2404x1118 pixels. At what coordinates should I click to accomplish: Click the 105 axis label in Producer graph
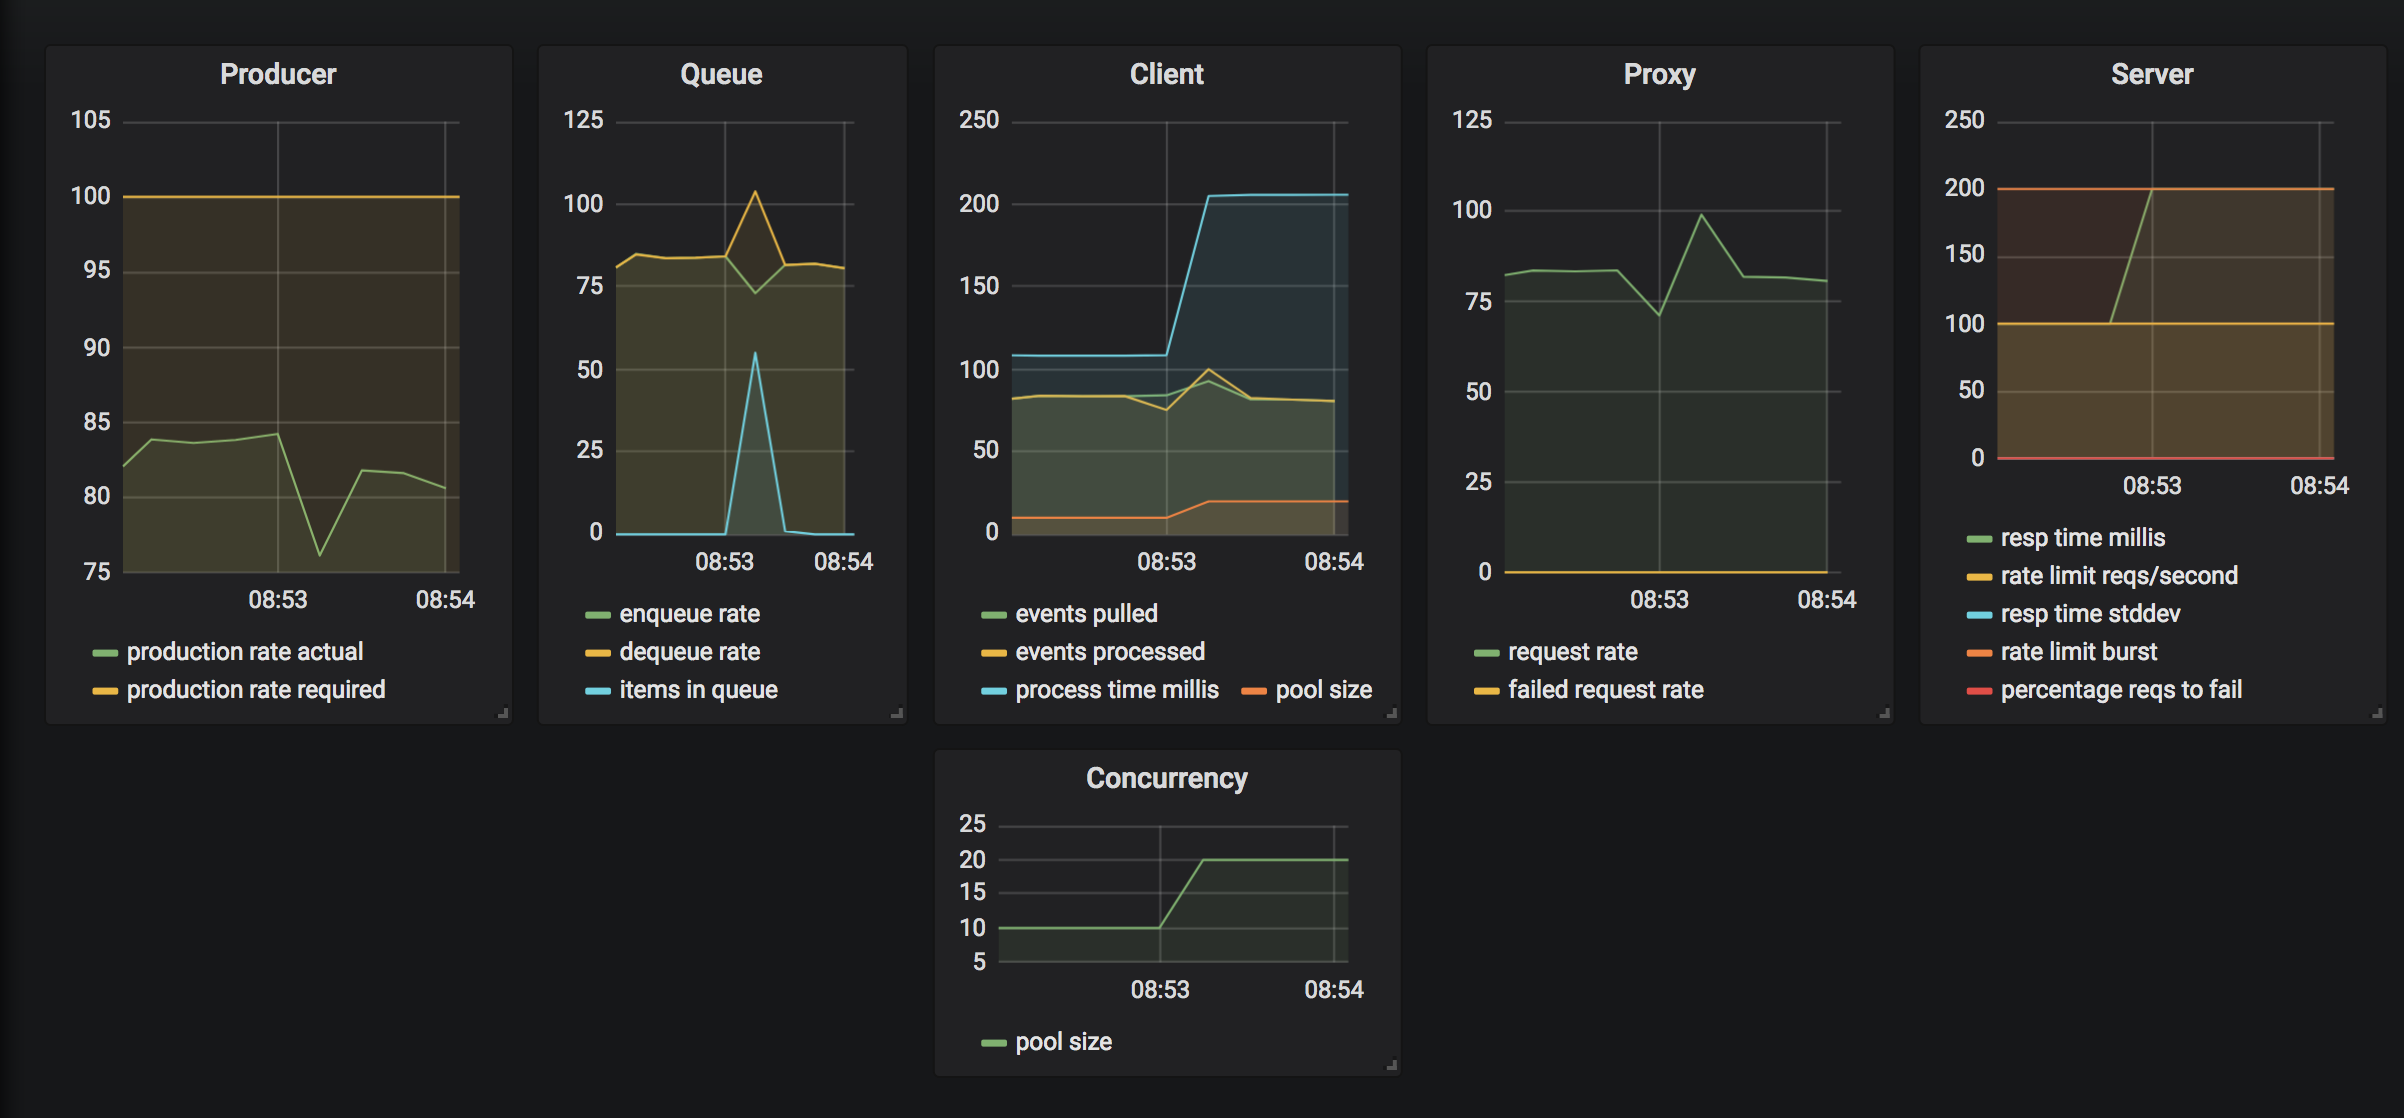(x=90, y=120)
